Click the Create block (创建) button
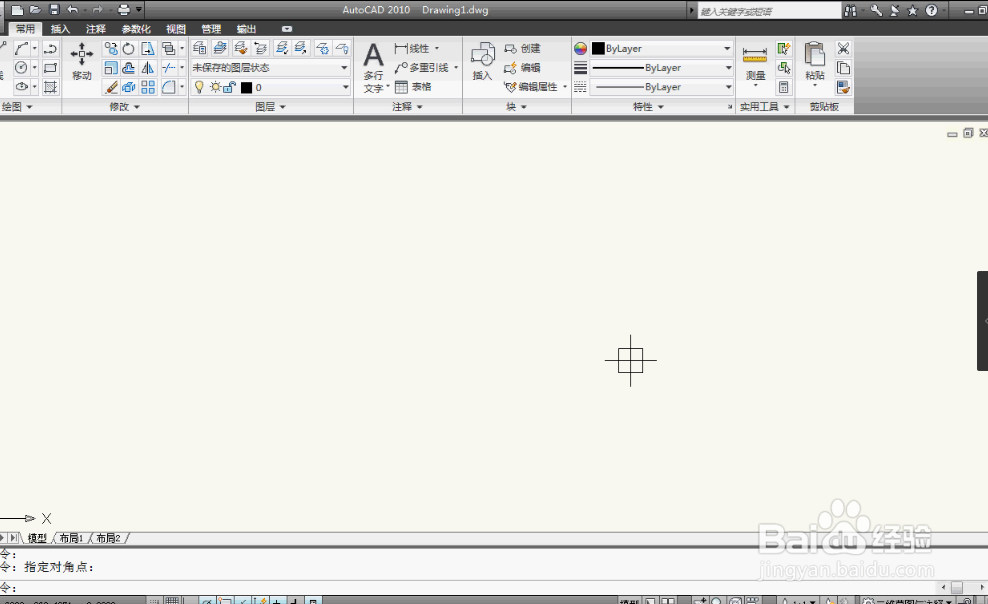 pos(522,48)
